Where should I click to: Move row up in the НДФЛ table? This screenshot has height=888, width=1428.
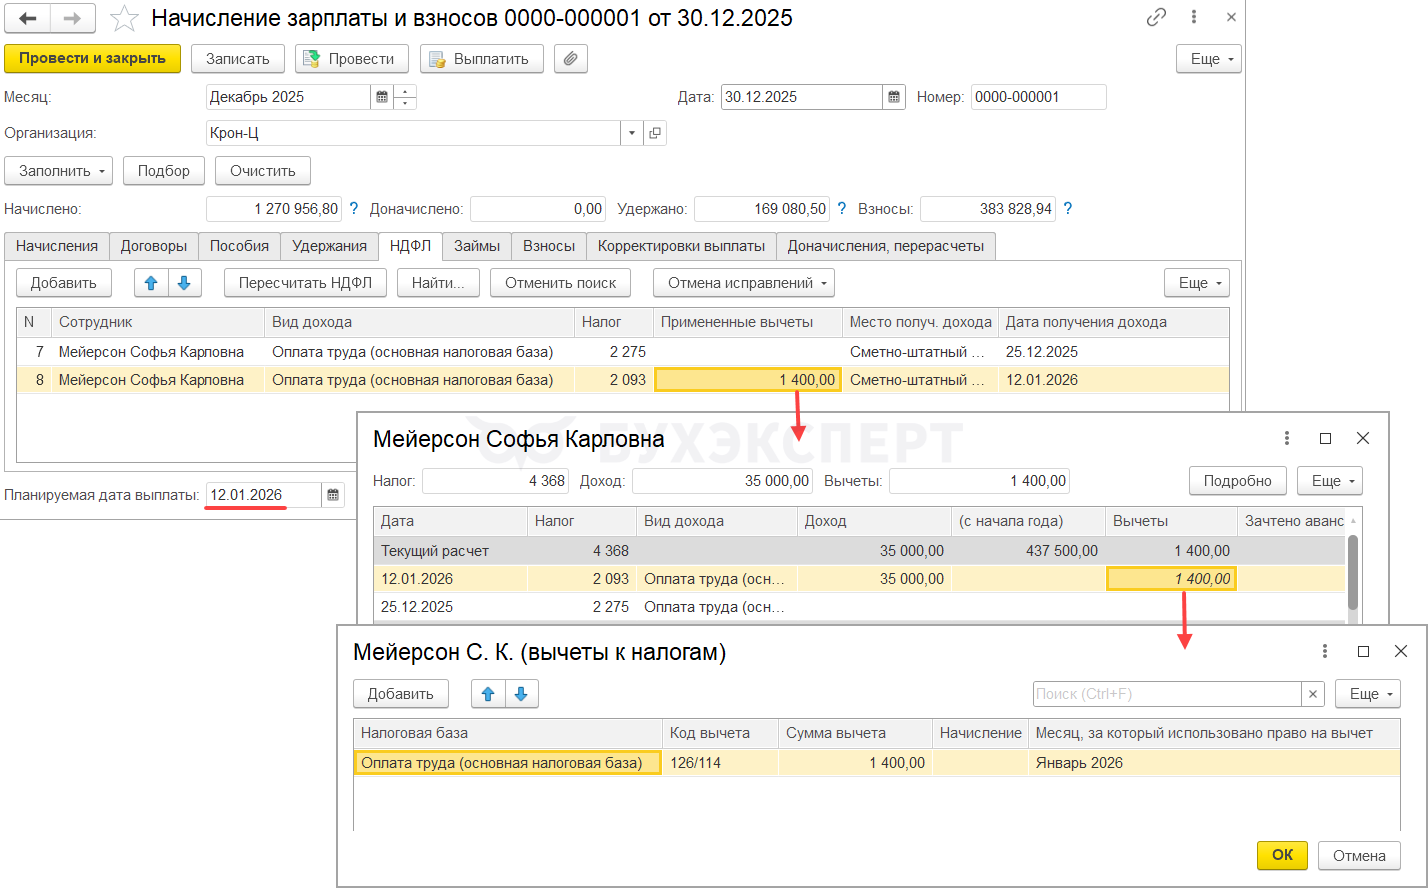(x=151, y=283)
